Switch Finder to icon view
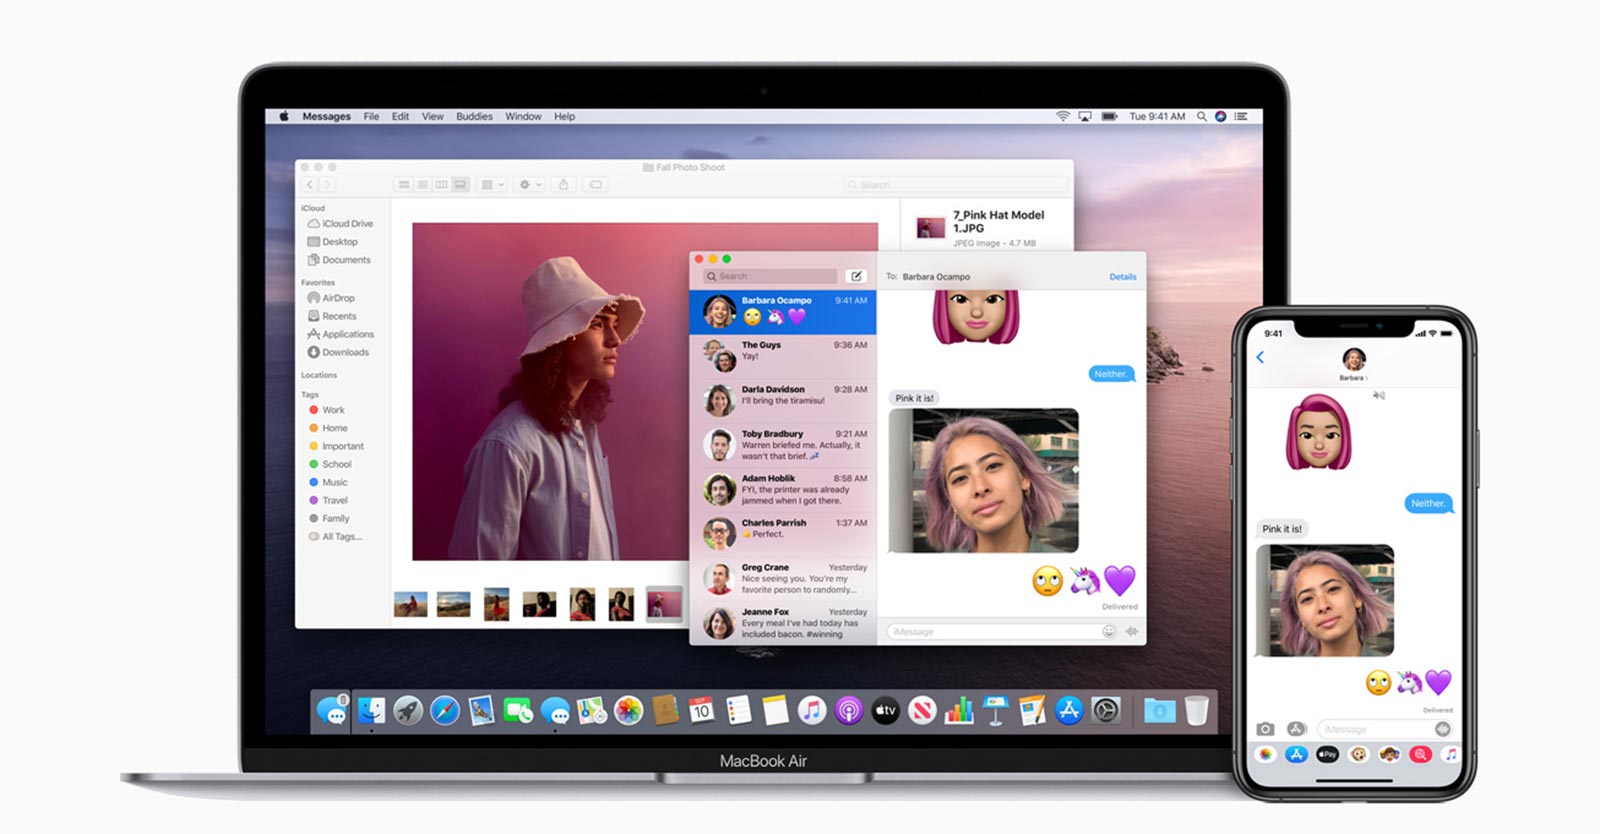The height and width of the screenshot is (834, 1600). (x=404, y=185)
